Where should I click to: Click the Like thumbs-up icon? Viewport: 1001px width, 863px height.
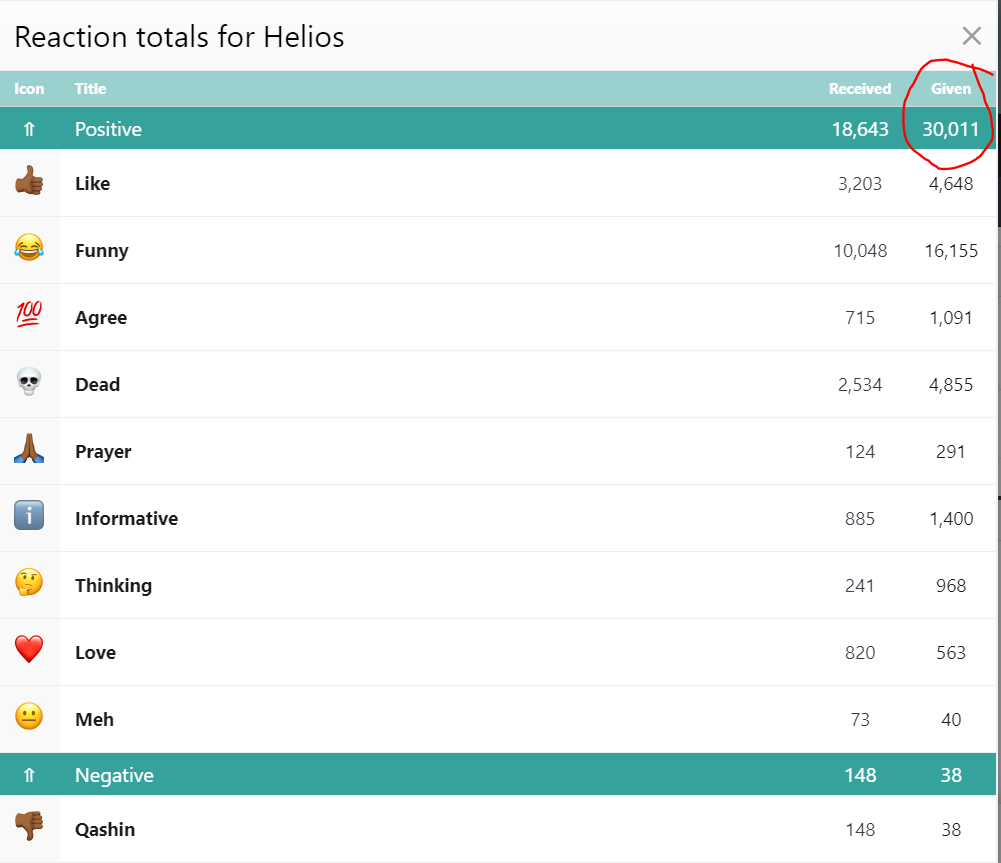(x=29, y=181)
